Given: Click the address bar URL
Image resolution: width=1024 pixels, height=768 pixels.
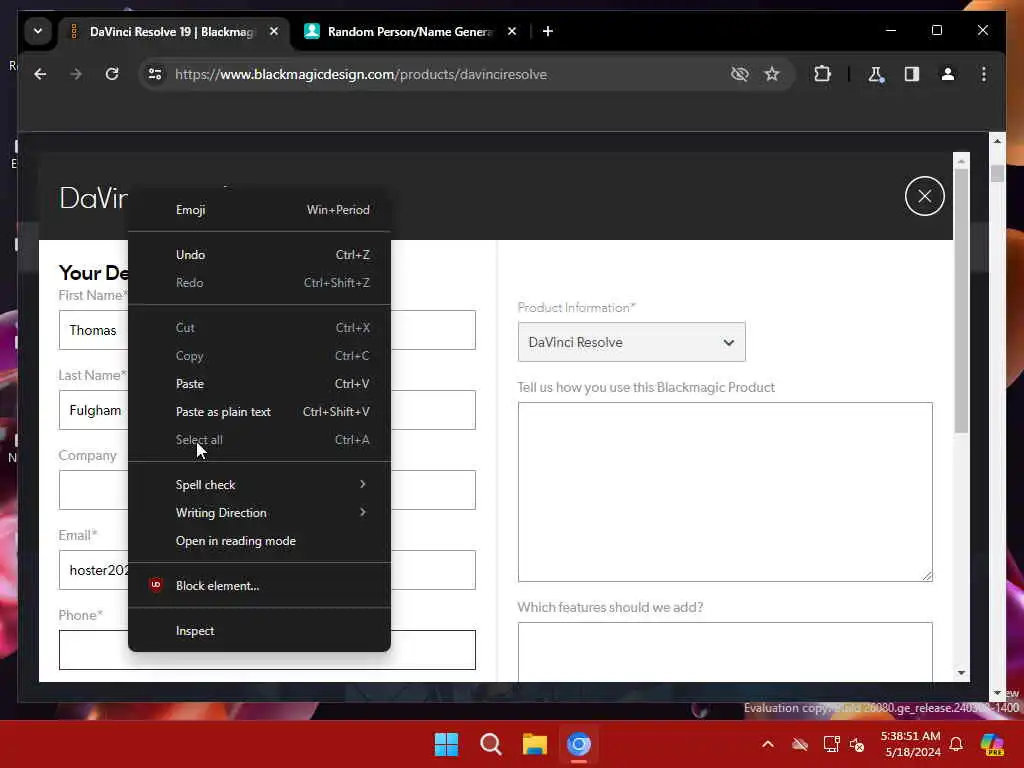Looking at the screenshot, I should (x=361, y=74).
